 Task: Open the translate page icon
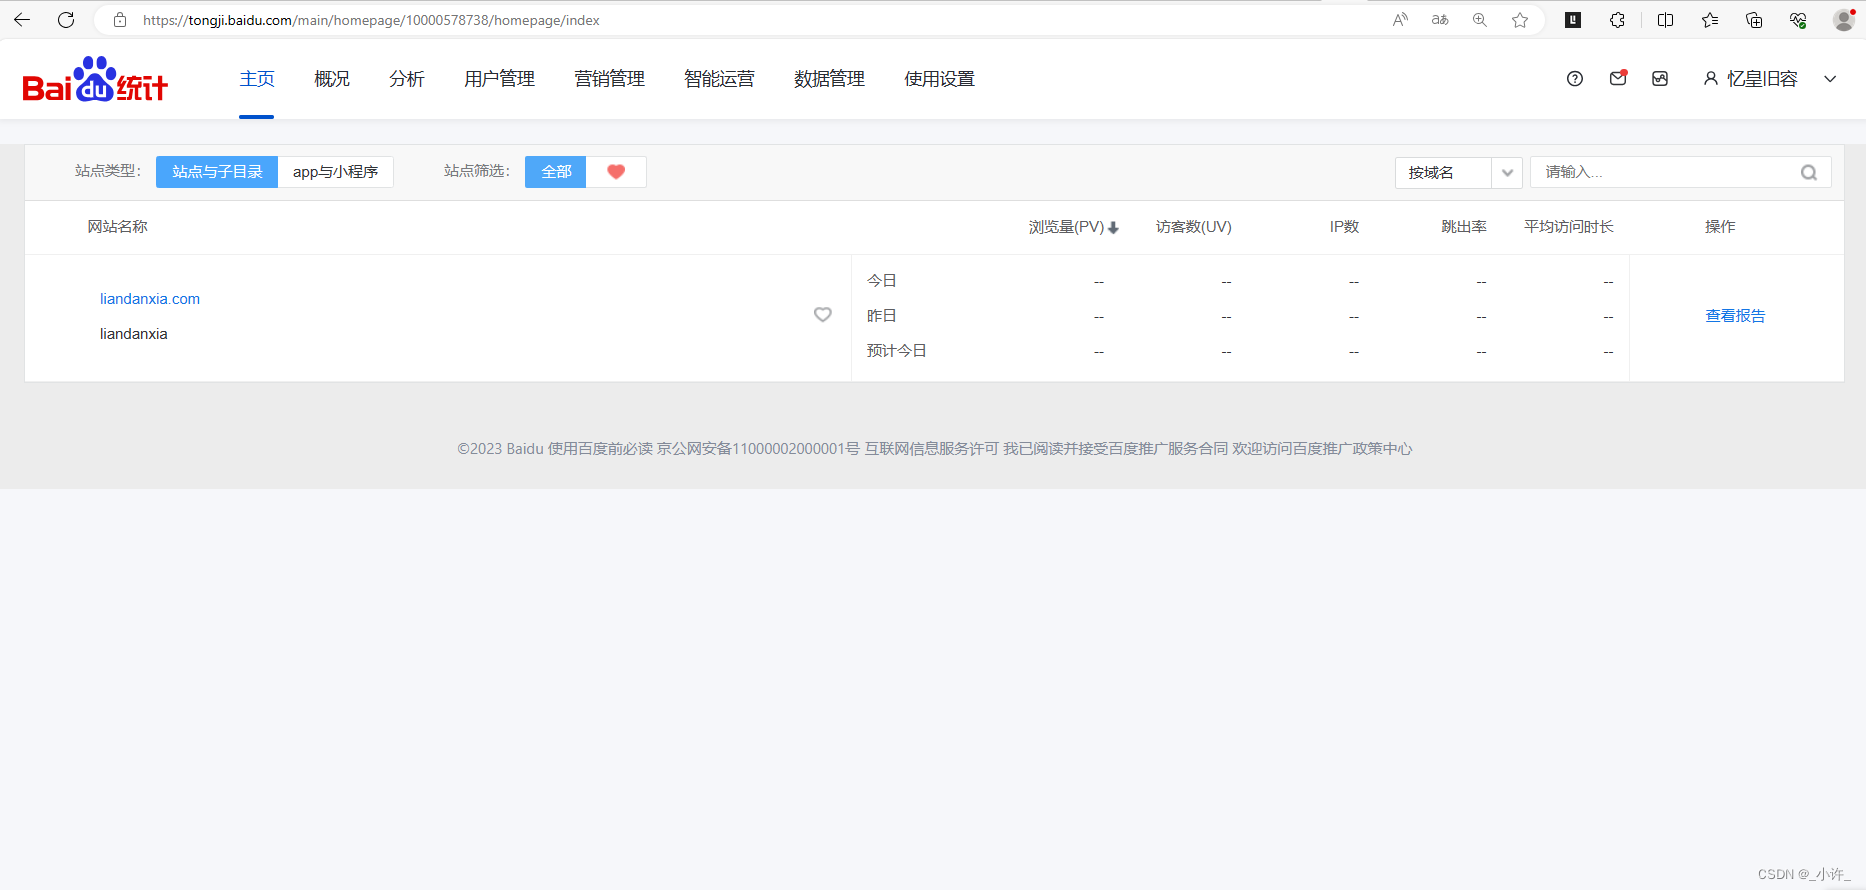point(1440,20)
